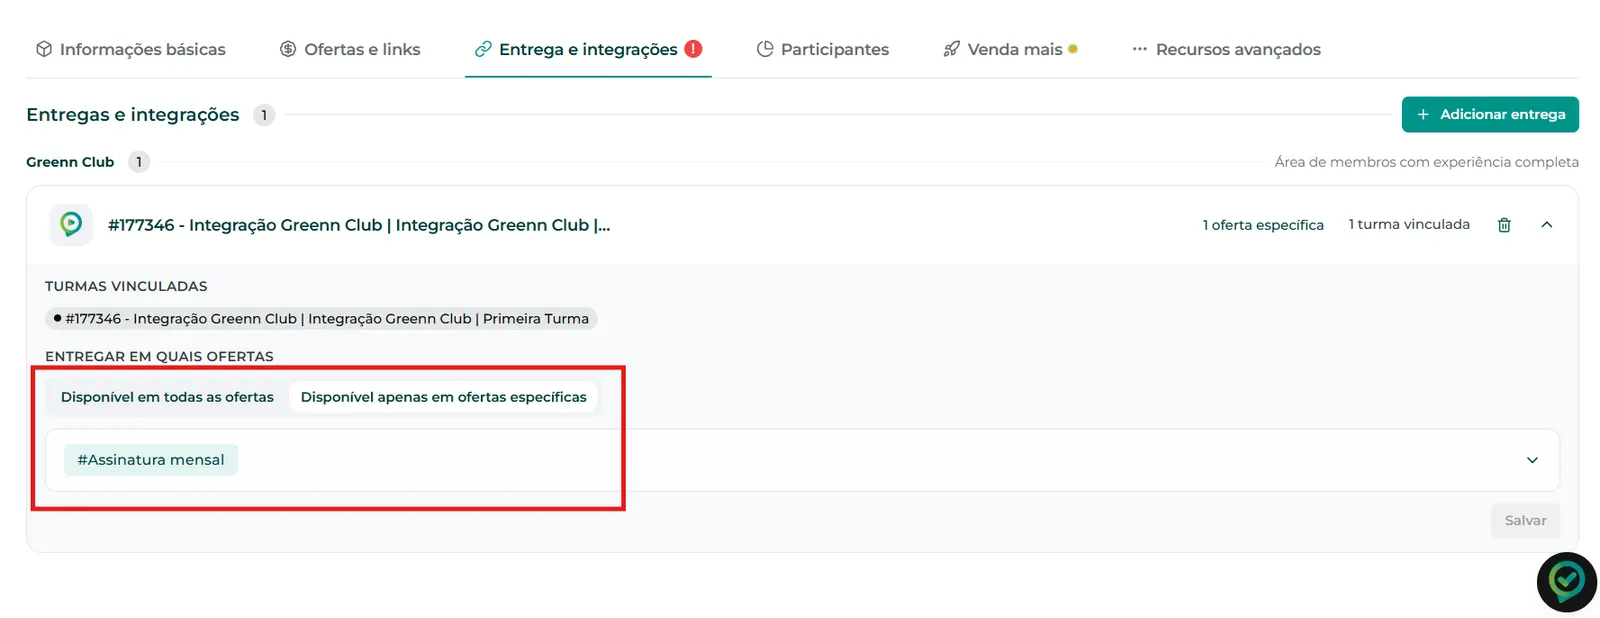1600x618 pixels.
Task: Click the red alert badge on Entrega e integrações
Action: [693, 48]
